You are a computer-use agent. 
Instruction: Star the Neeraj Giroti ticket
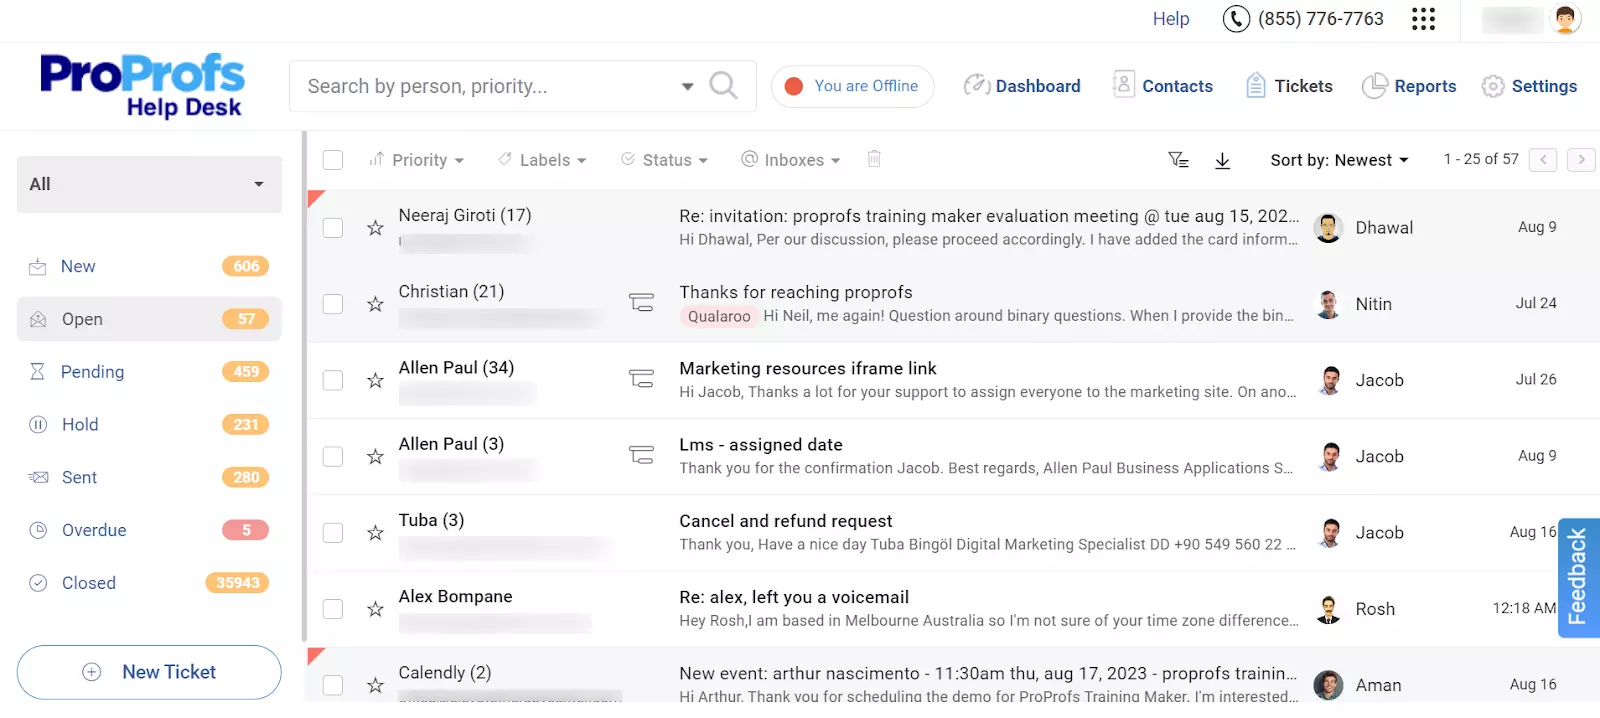[x=375, y=228]
